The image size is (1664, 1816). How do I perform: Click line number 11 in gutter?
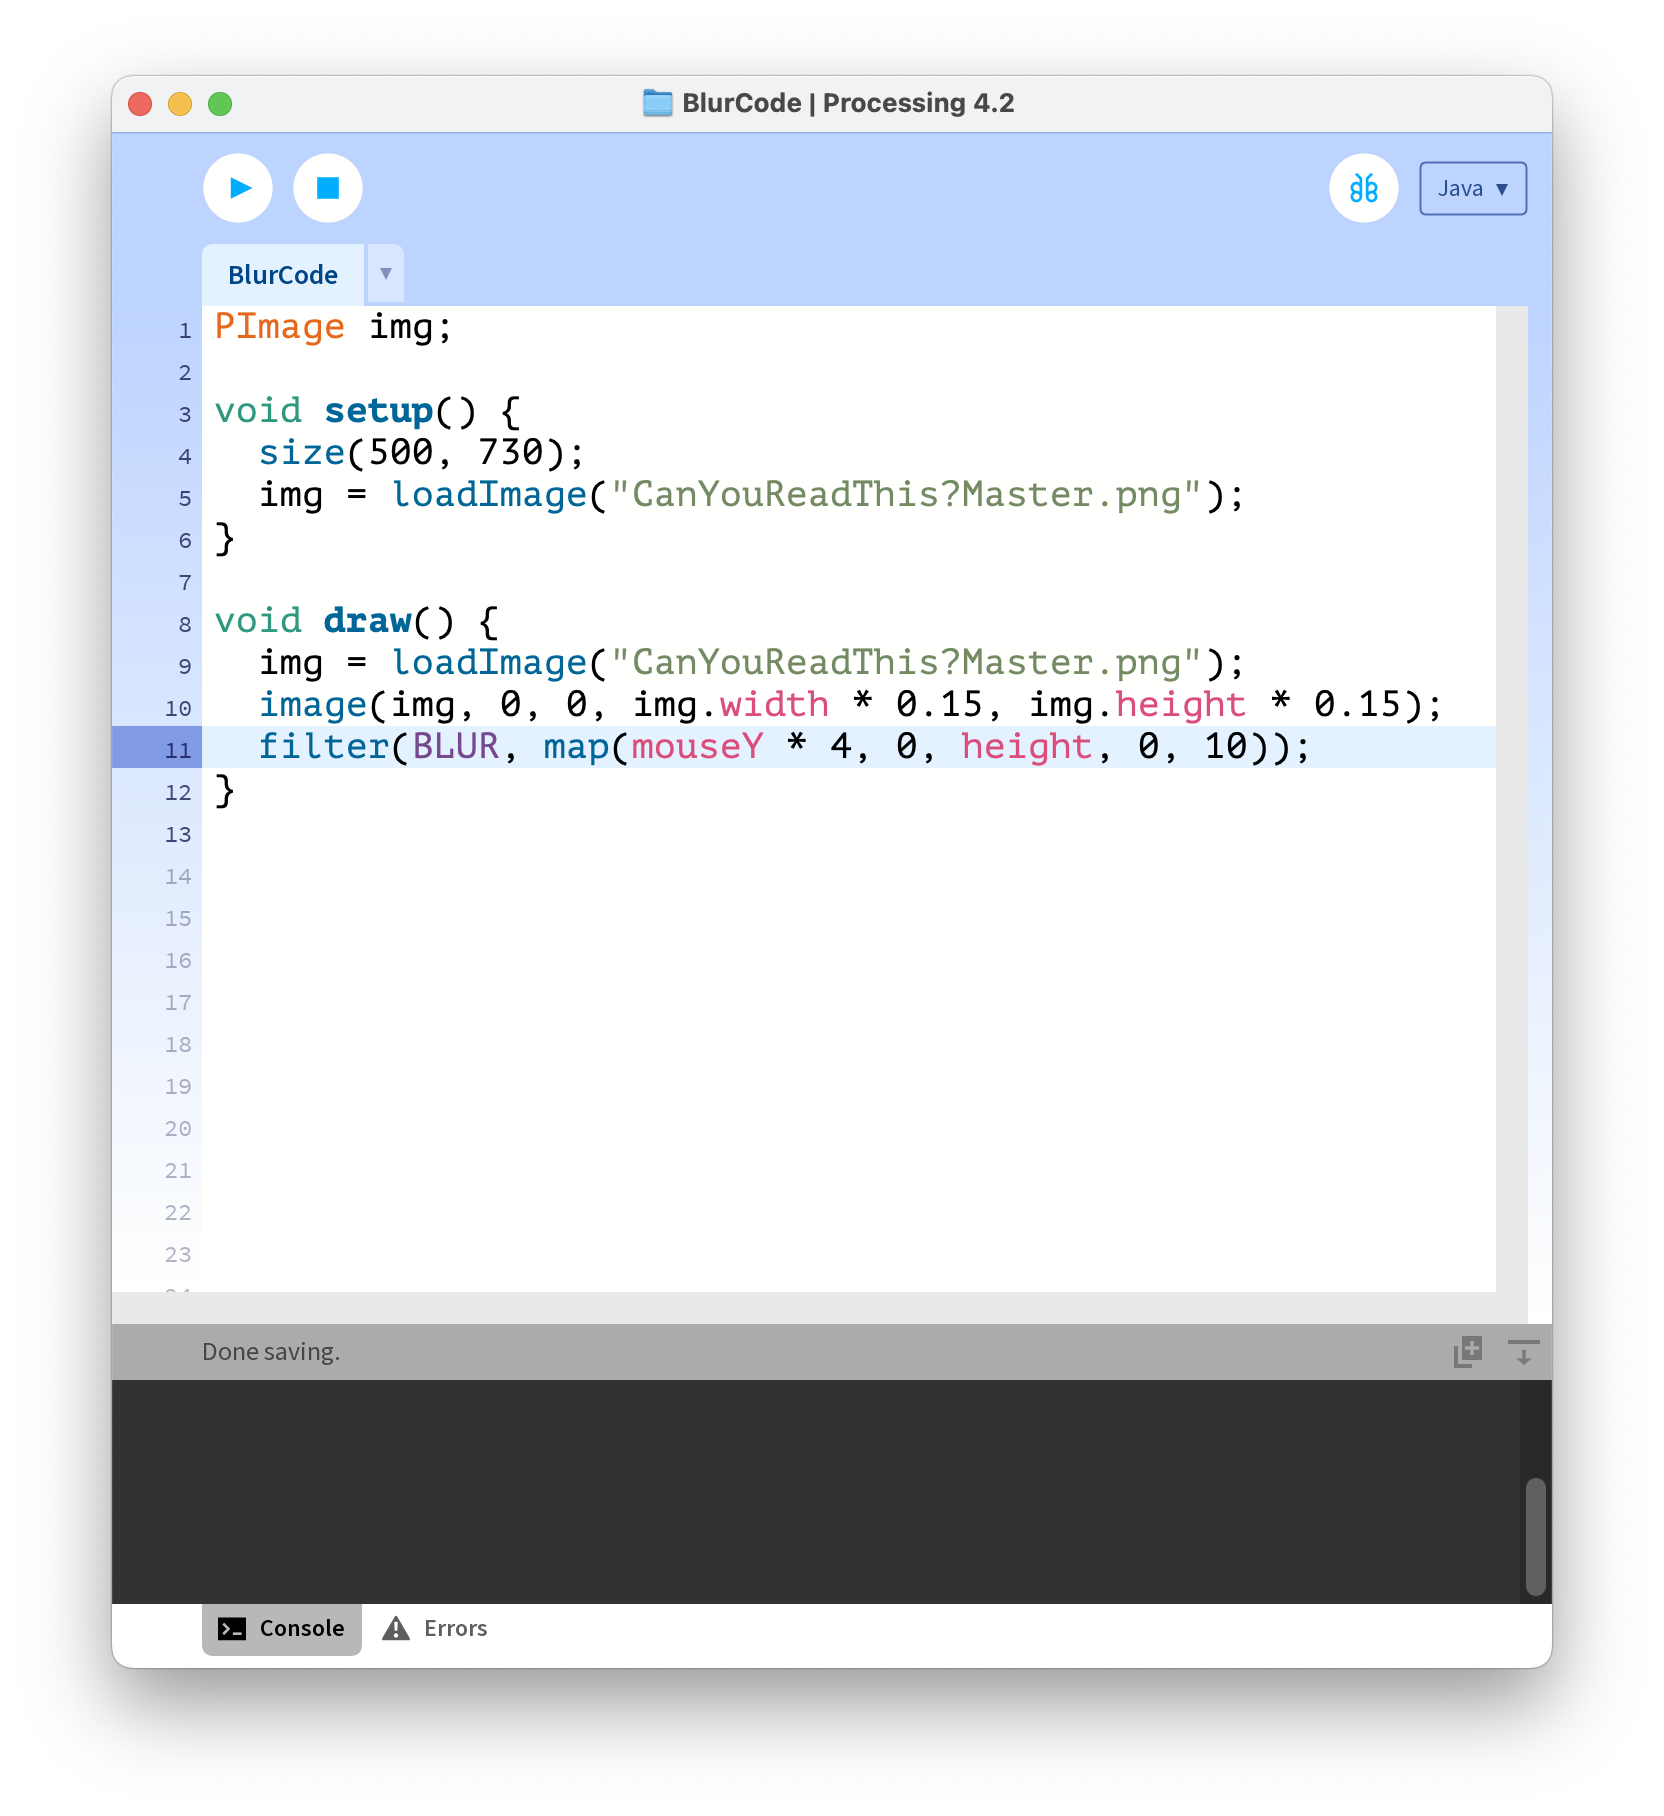coord(178,750)
